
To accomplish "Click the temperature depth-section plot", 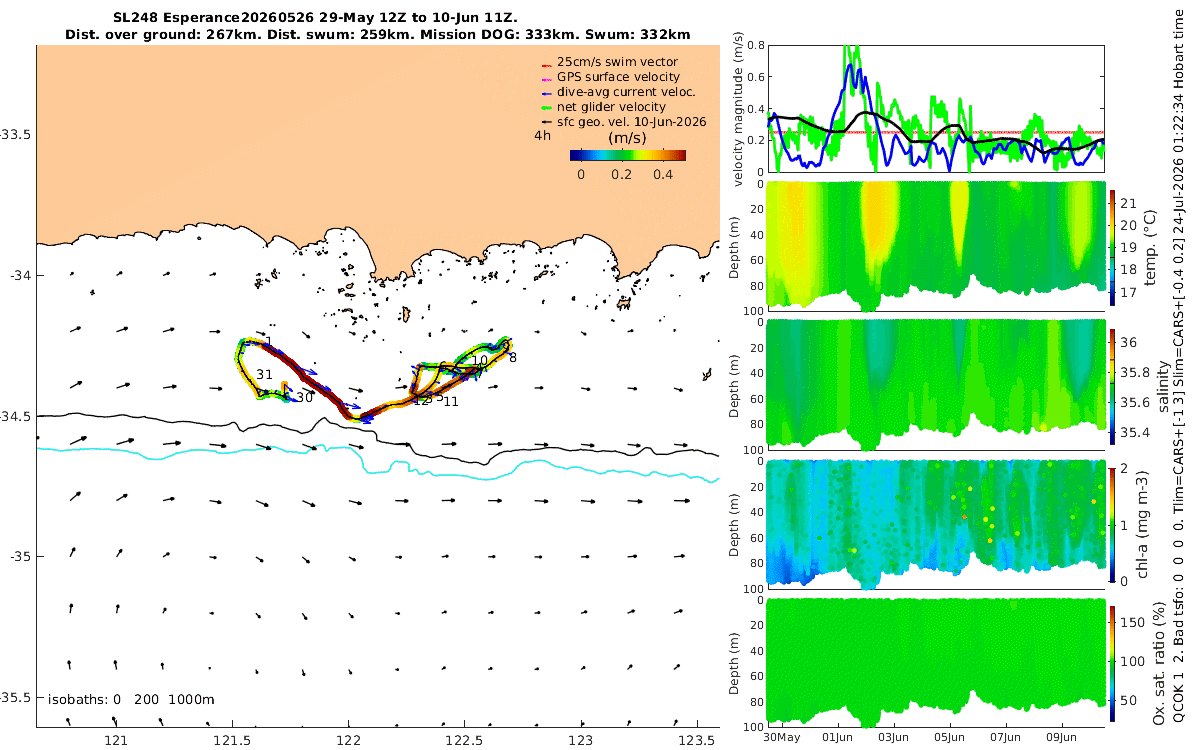I will click(x=936, y=246).
